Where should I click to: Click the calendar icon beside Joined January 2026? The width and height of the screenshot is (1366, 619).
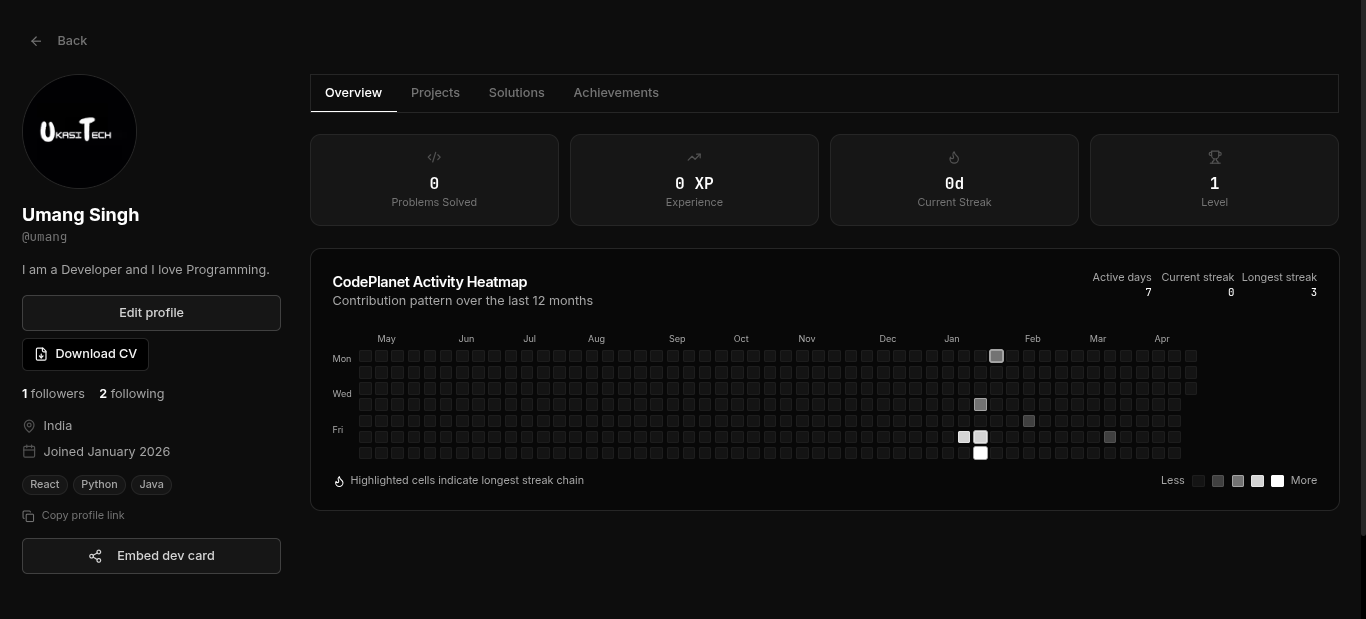29,452
